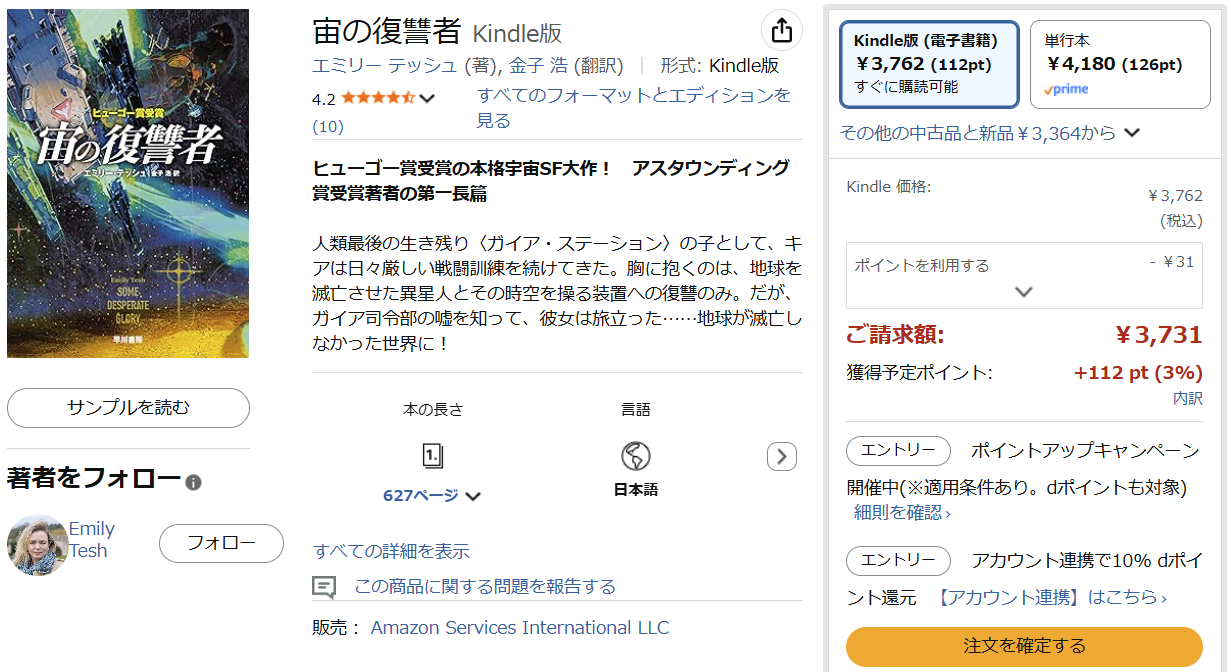Click the 宙の復讐者 book cover image
This screenshot has width=1231, height=672.
tap(128, 183)
